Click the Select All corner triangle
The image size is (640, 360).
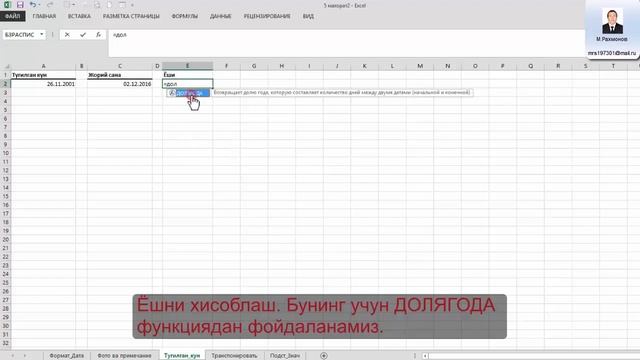click(x=6, y=66)
